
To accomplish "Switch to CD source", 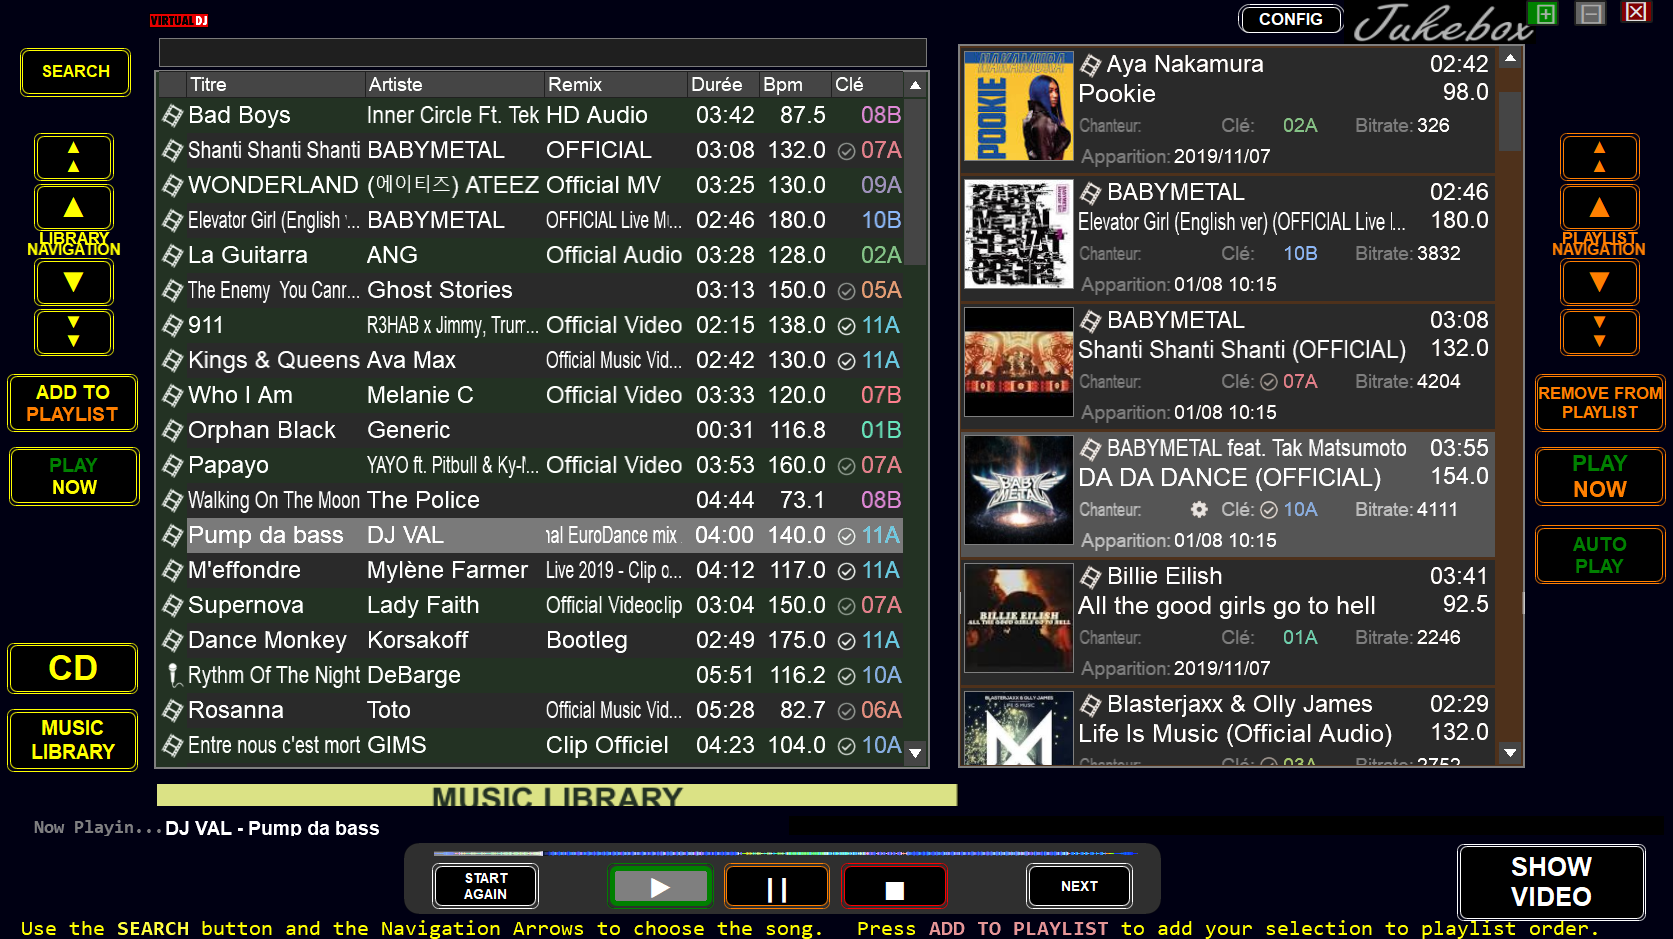I will [73, 668].
